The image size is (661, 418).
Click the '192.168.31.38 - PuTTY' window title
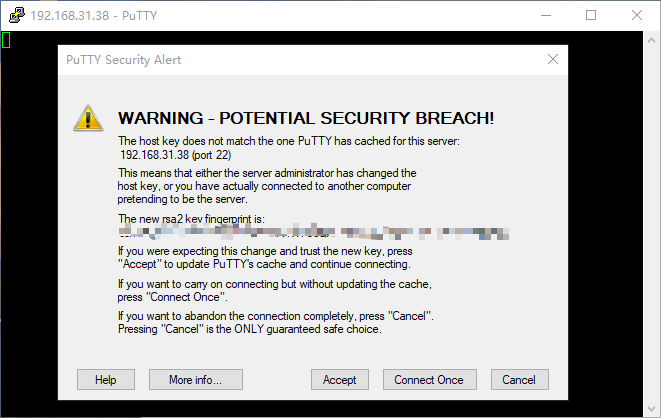89,15
